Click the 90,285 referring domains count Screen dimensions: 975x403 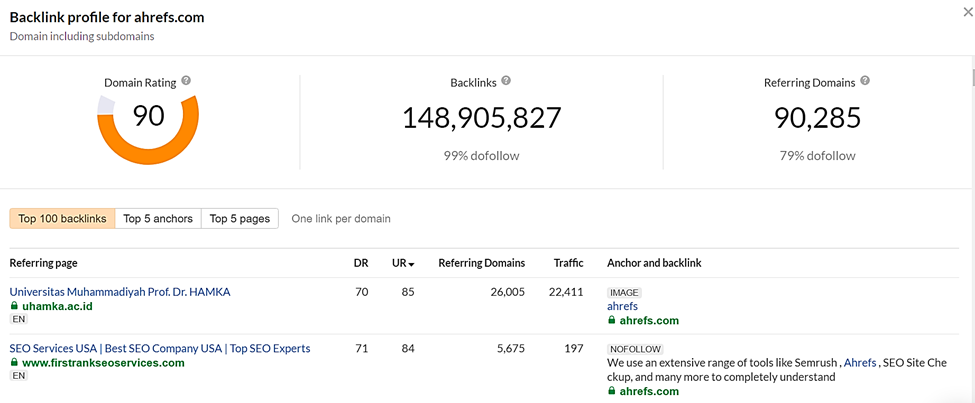(x=817, y=118)
